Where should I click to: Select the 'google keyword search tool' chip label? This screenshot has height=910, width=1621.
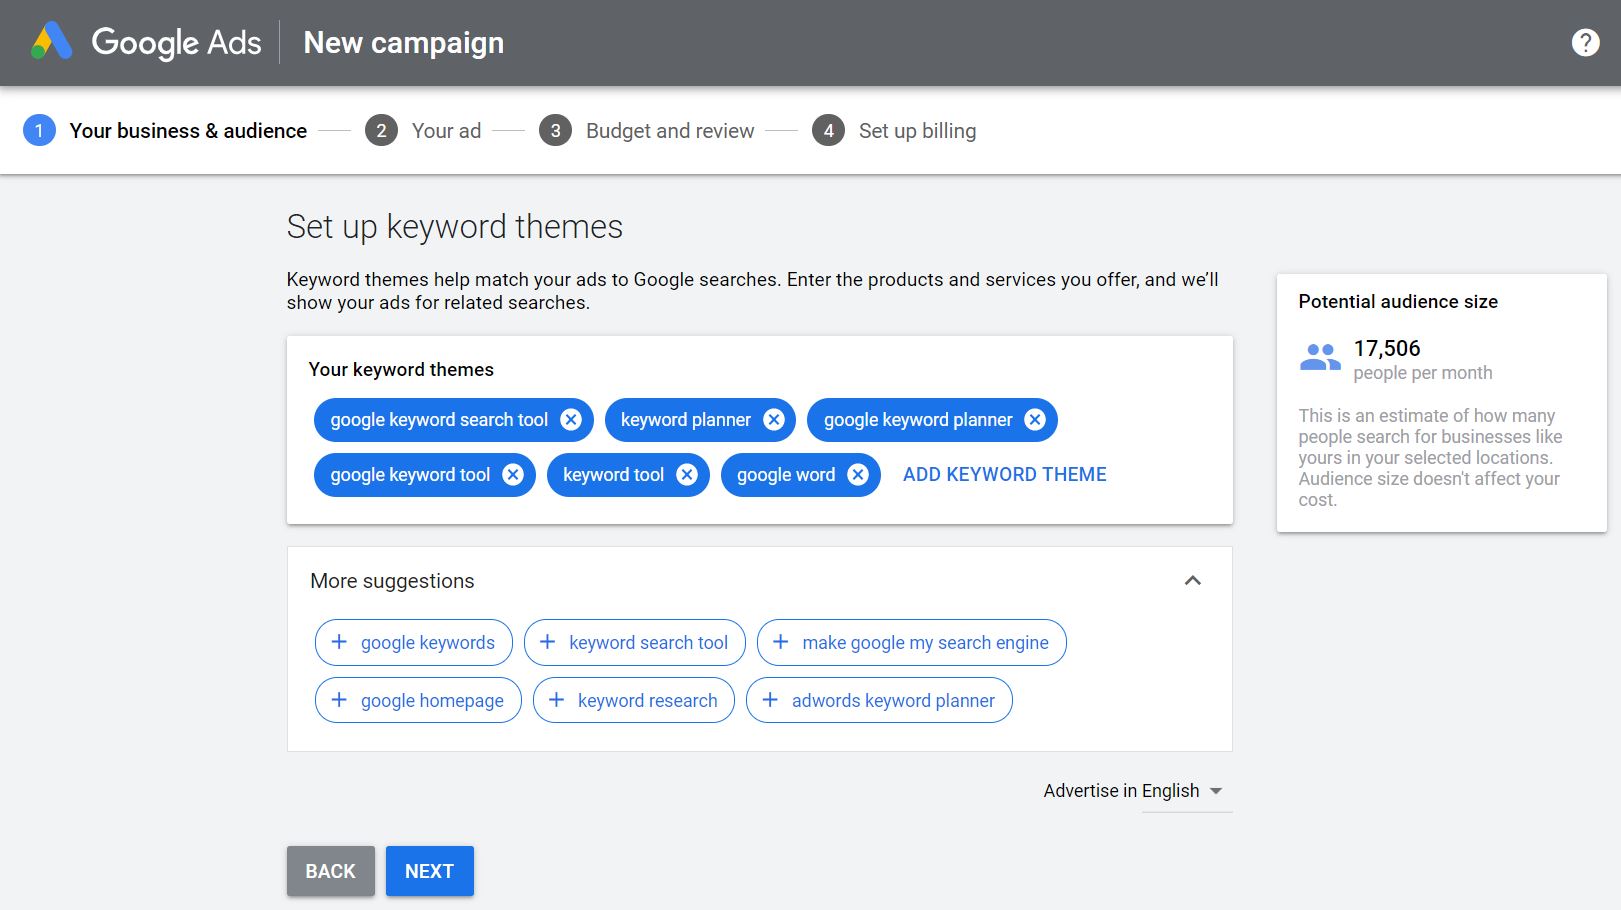[x=439, y=420]
